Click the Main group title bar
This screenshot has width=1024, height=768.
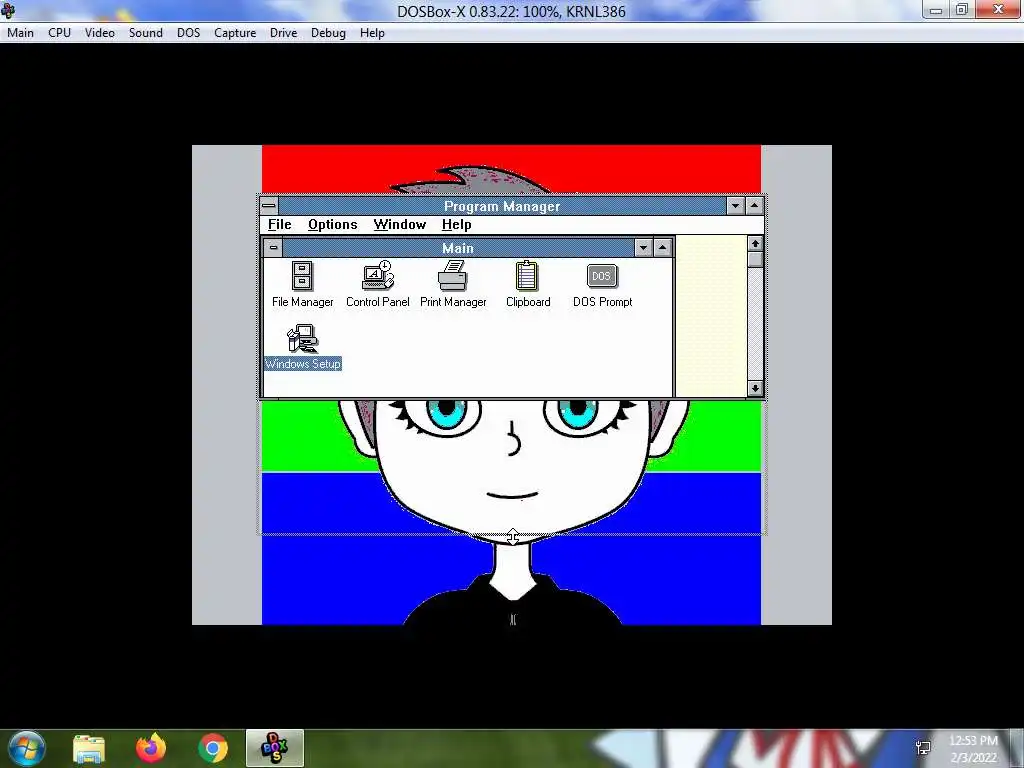tap(458, 248)
